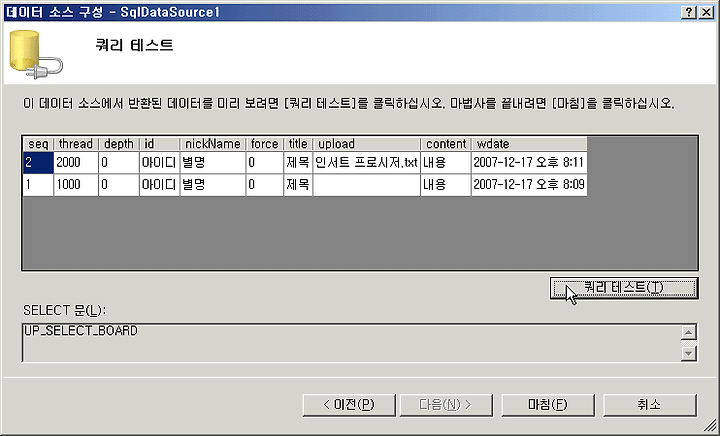Select the 내용 cell in the thread 1000 row
Image resolution: width=720 pixels, height=436 pixels.
446,184
